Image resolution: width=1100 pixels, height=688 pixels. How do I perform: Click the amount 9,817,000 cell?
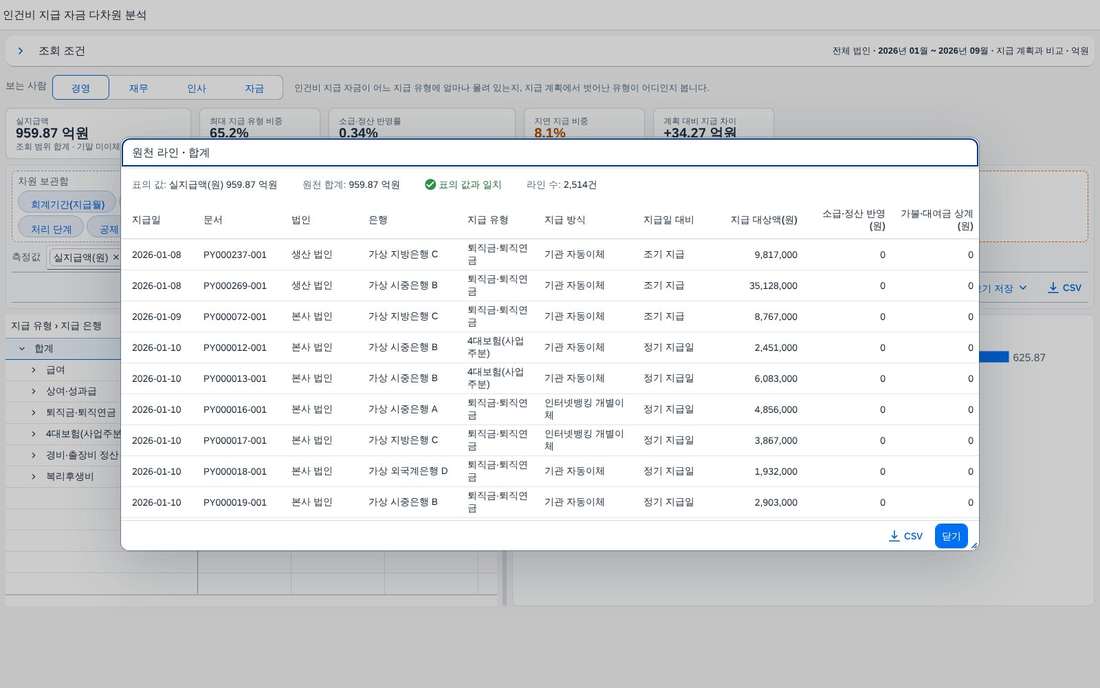click(776, 255)
